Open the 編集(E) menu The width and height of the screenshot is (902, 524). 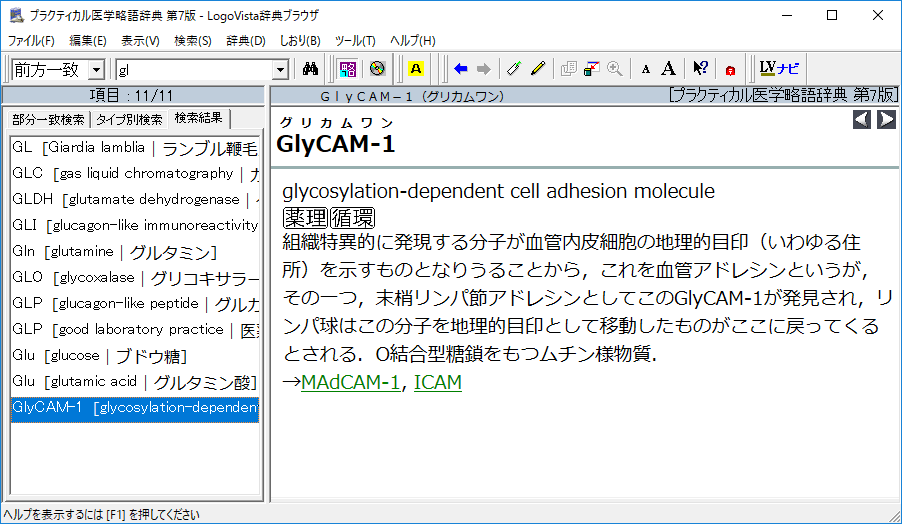[88, 41]
